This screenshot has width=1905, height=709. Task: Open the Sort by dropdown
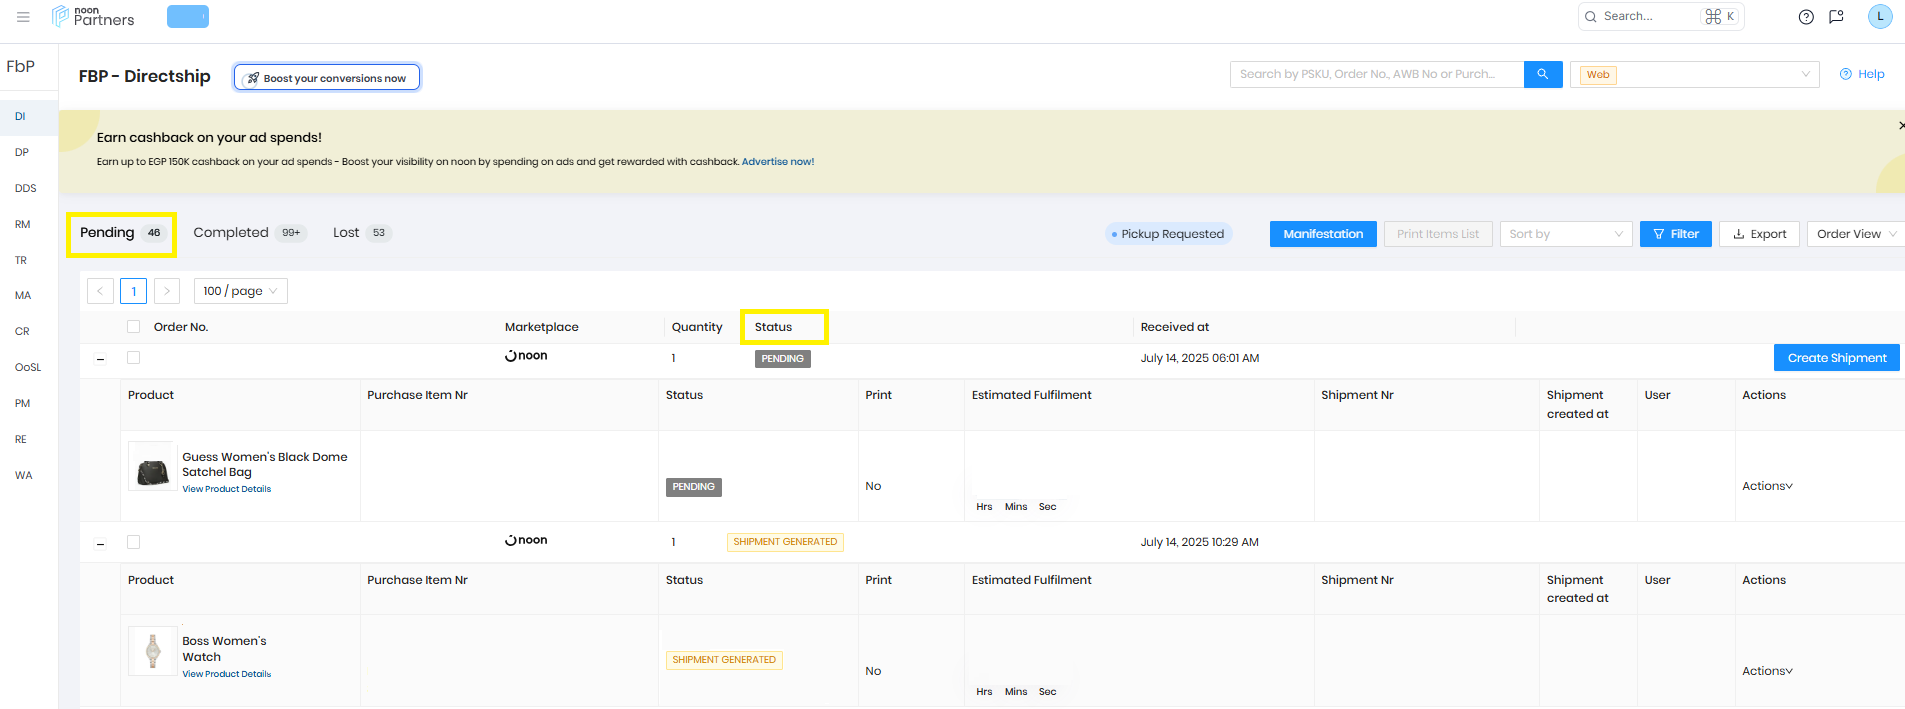[x=1566, y=234]
